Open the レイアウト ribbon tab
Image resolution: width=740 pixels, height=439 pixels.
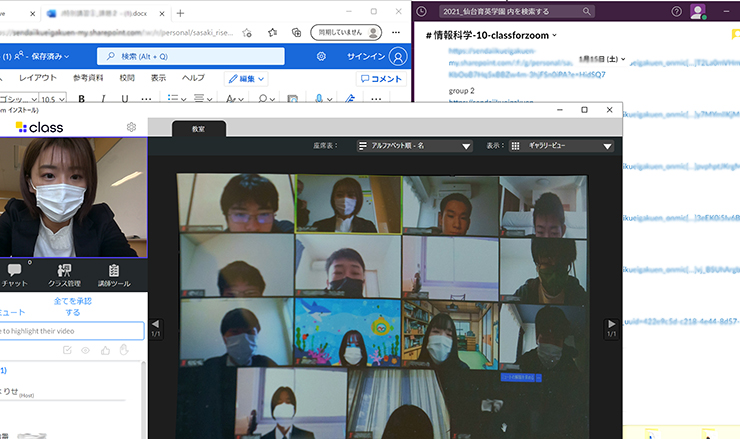[38, 78]
